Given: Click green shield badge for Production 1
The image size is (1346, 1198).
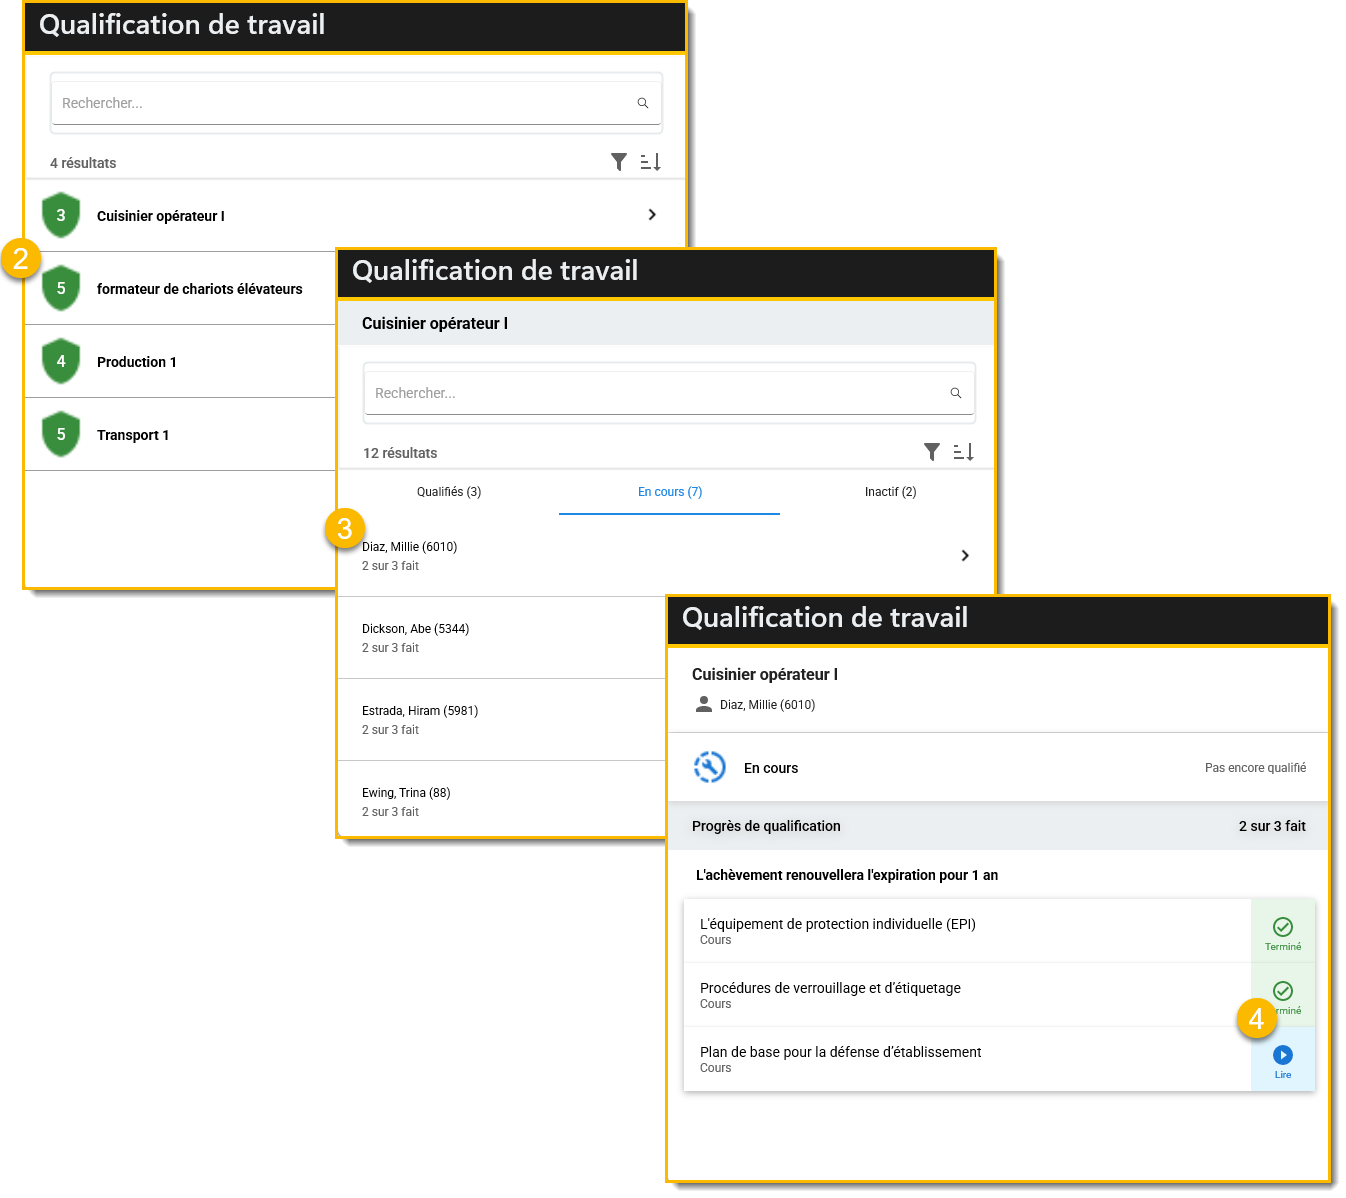Looking at the screenshot, I should [x=61, y=361].
